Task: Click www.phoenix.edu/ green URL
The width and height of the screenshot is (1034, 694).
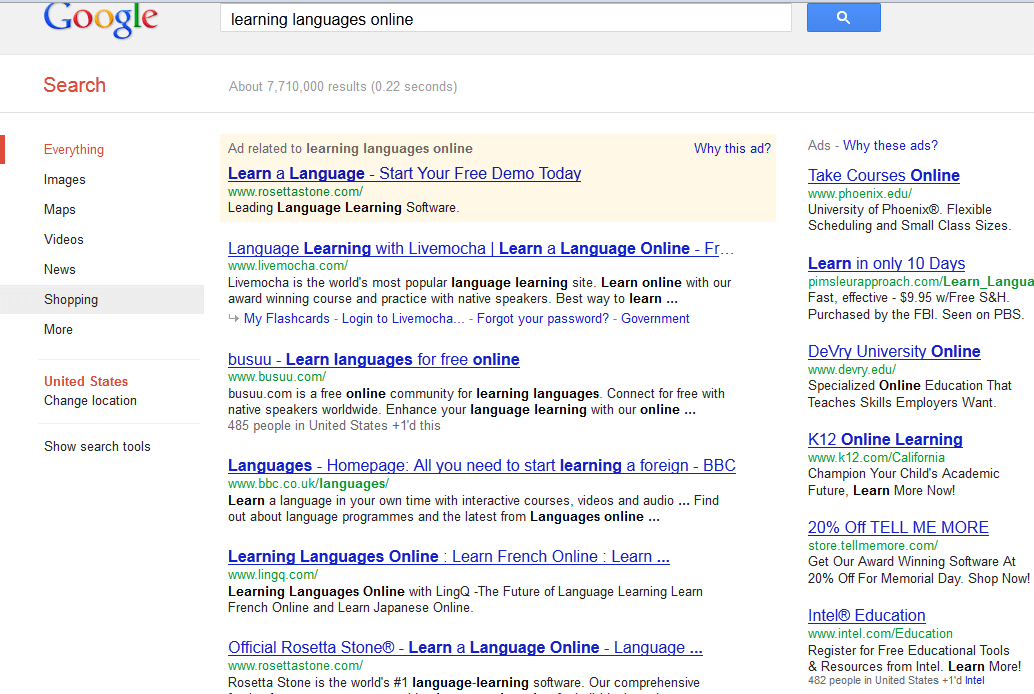Action: click(860, 193)
